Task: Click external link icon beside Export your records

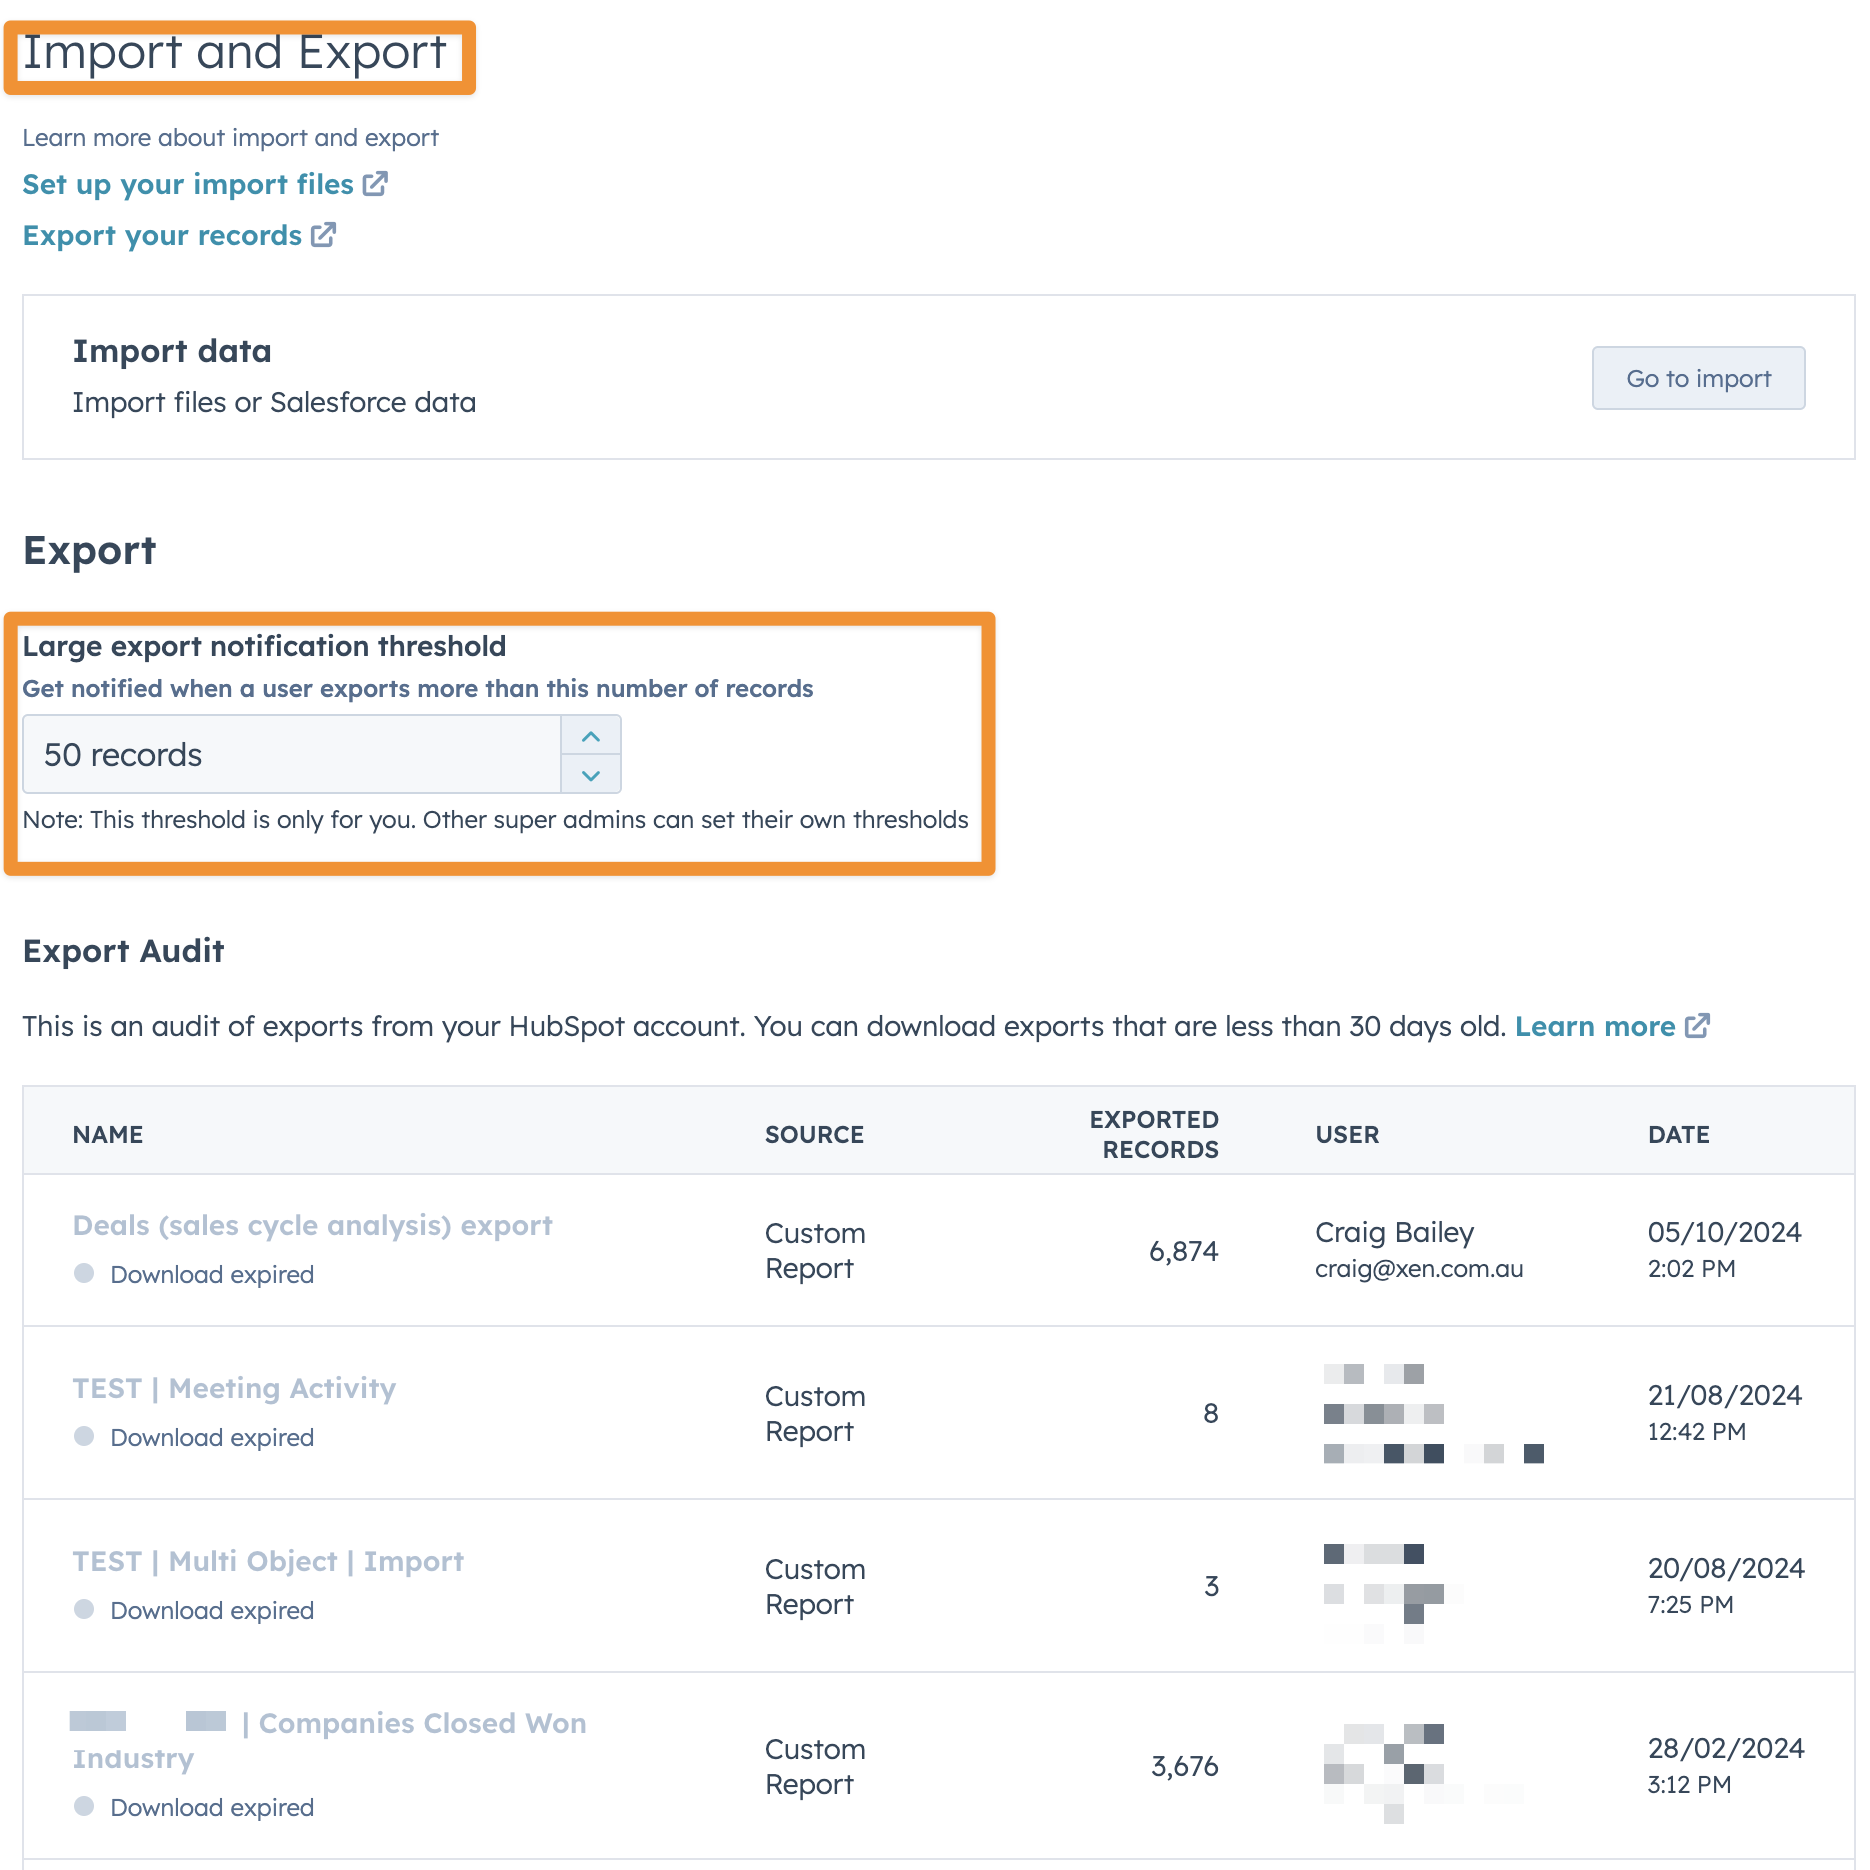Action: tap(323, 235)
